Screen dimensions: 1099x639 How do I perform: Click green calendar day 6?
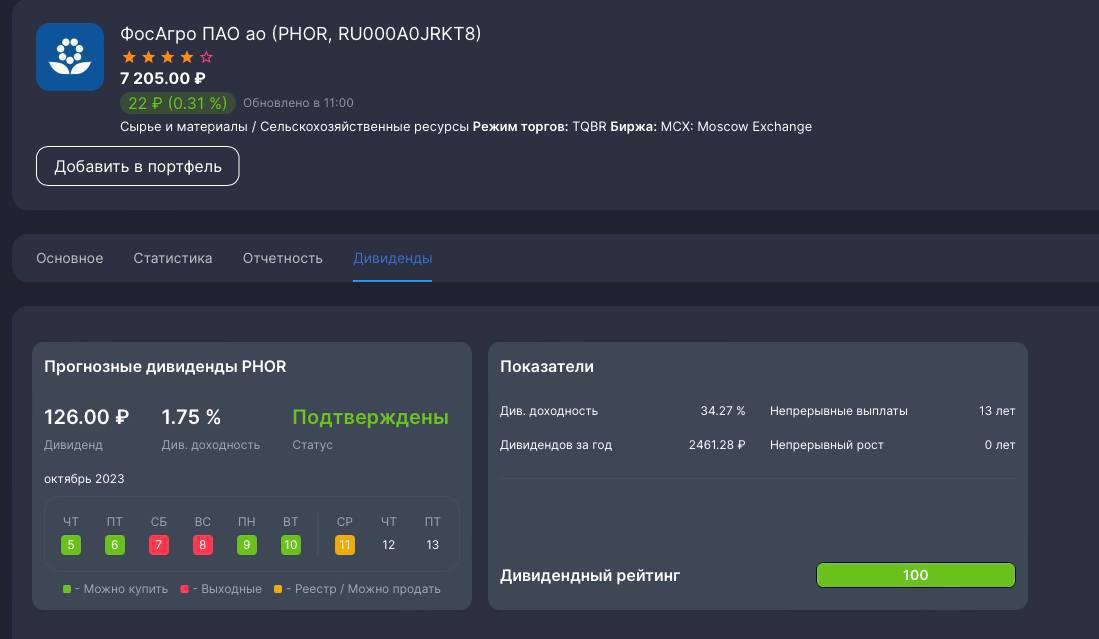(115, 545)
